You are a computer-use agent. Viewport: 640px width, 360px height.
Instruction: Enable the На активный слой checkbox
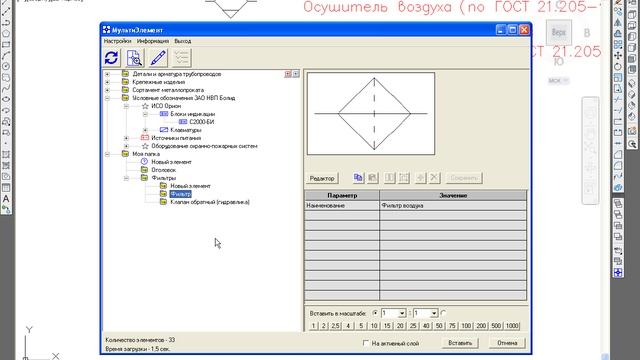(x=366, y=343)
